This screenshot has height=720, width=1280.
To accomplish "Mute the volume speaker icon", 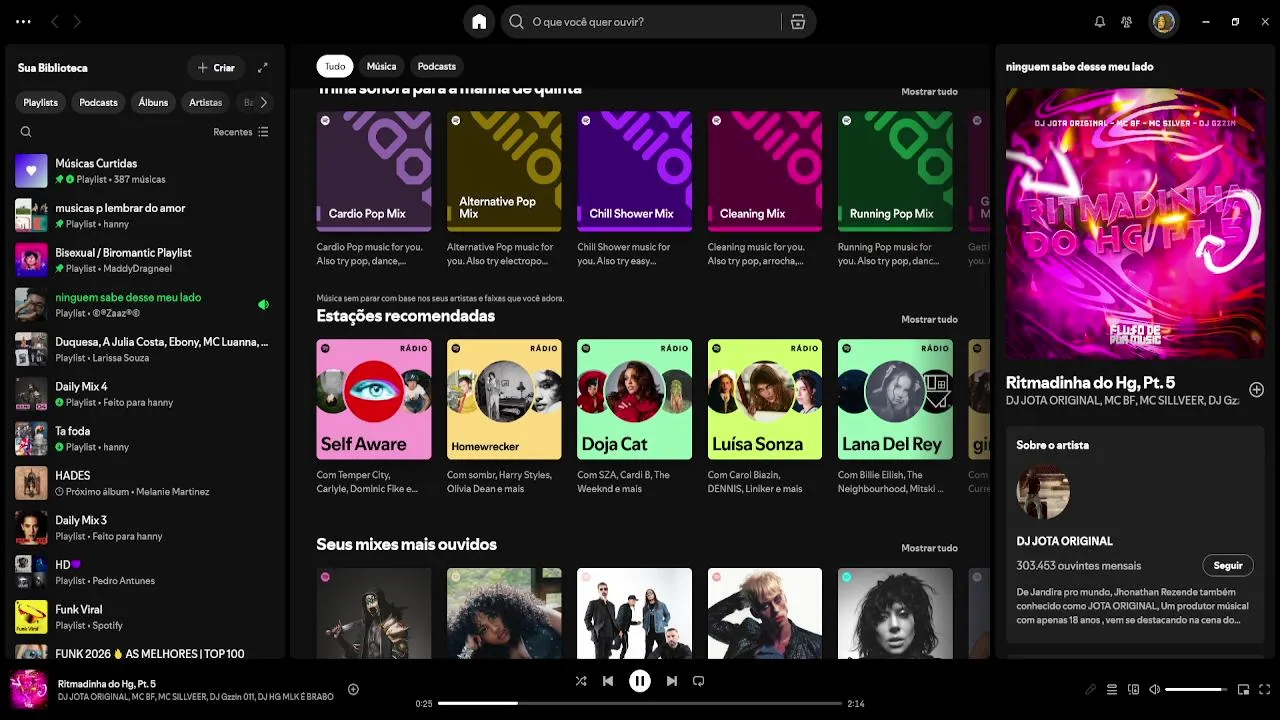I will tap(1155, 690).
